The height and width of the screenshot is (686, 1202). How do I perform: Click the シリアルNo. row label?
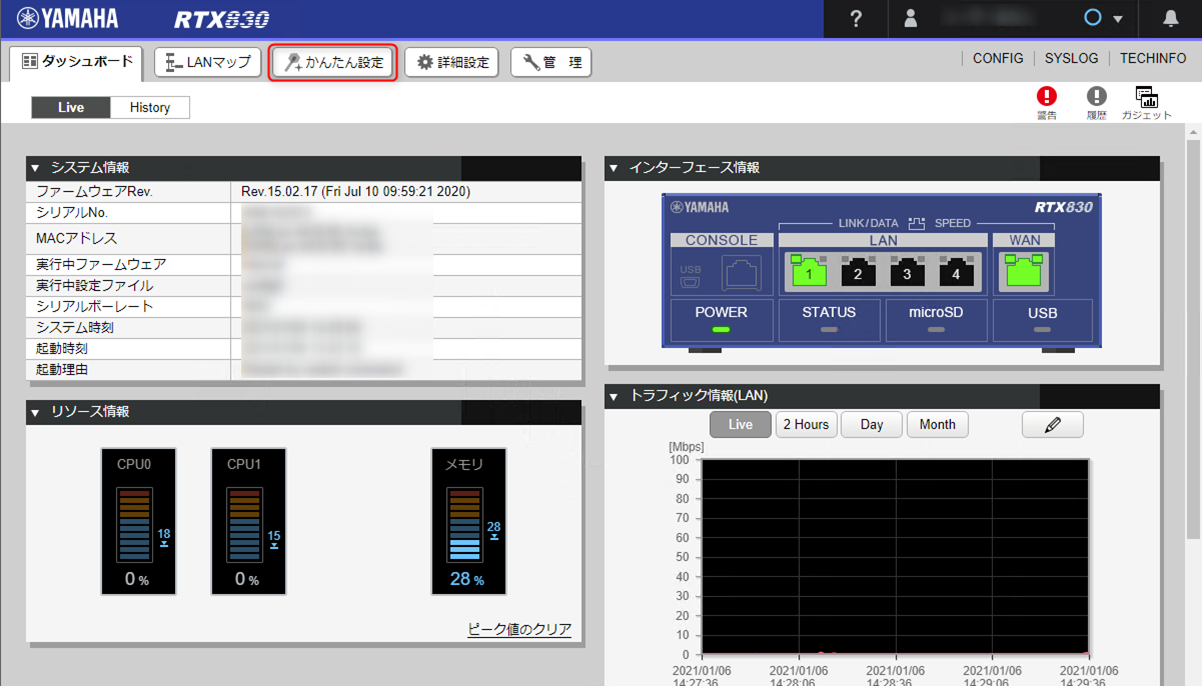pos(72,213)
